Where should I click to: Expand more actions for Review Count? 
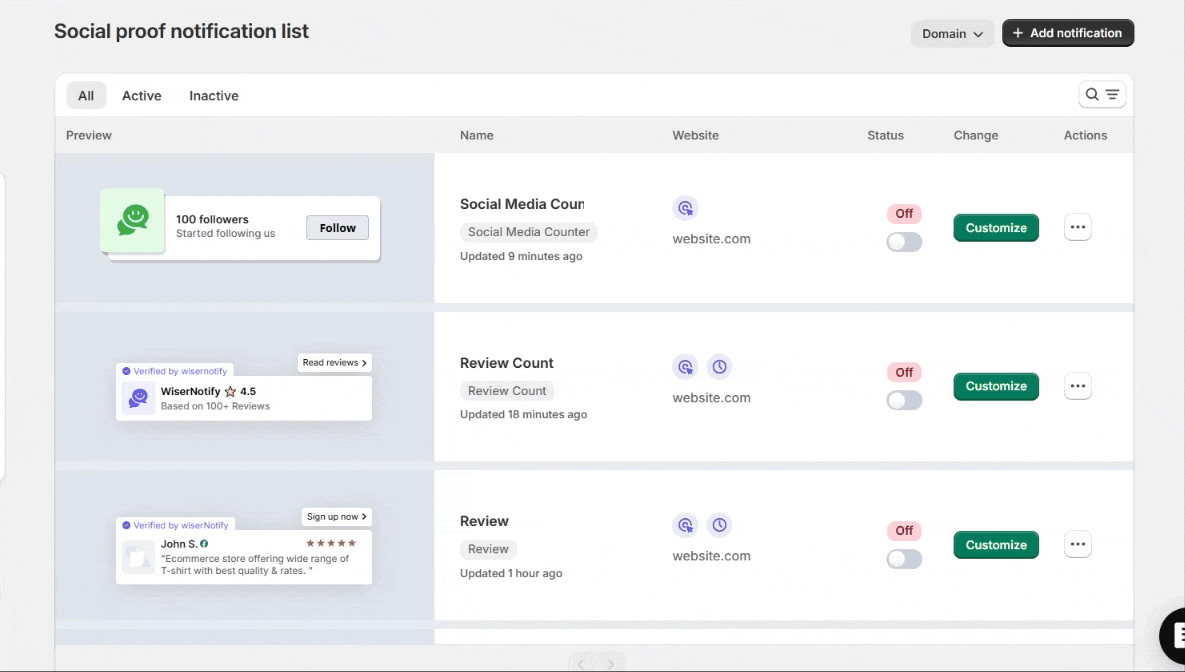point(1077,386)
